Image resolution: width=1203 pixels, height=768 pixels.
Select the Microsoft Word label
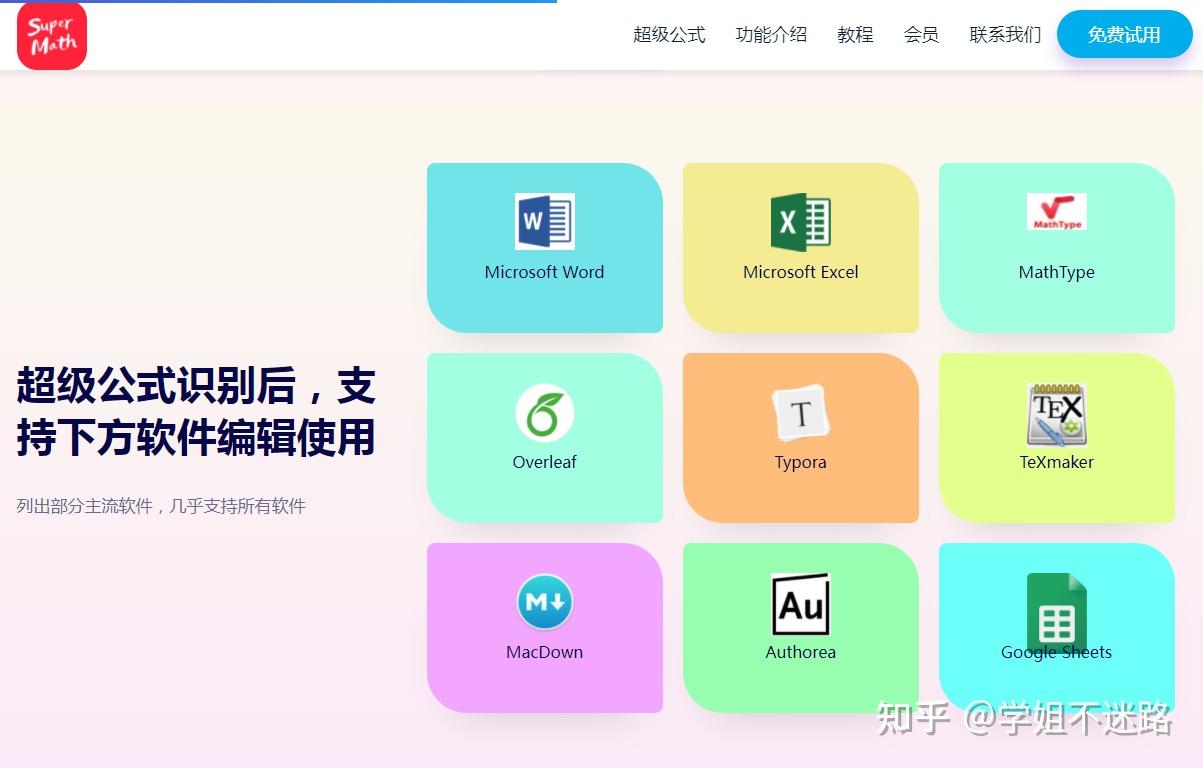pos(544,272)
